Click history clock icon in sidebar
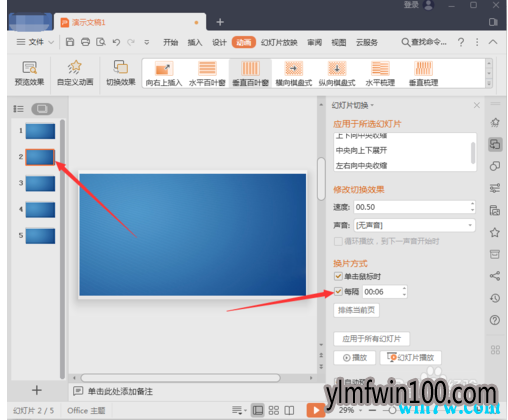The image size is (508, 420). click(x=495, y=298)
